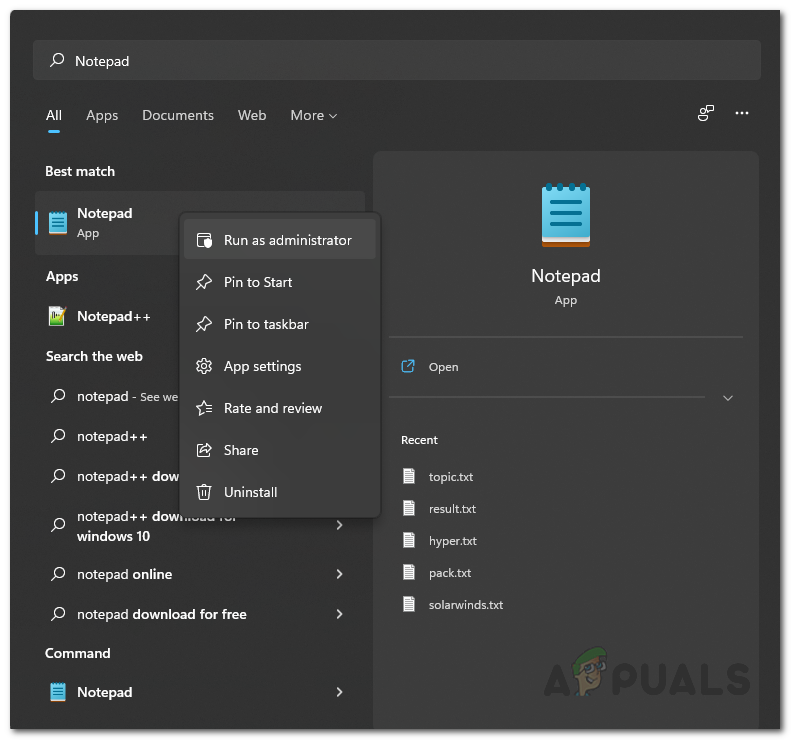Choose Run as administrator from context menu

point(279,239)
